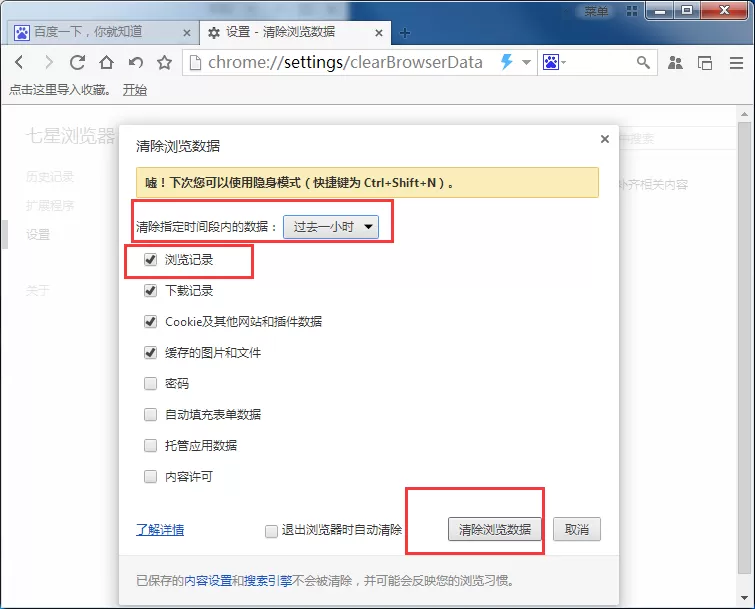
Task: Open the 菜单 menu in title bar
Action: [596, 11]
